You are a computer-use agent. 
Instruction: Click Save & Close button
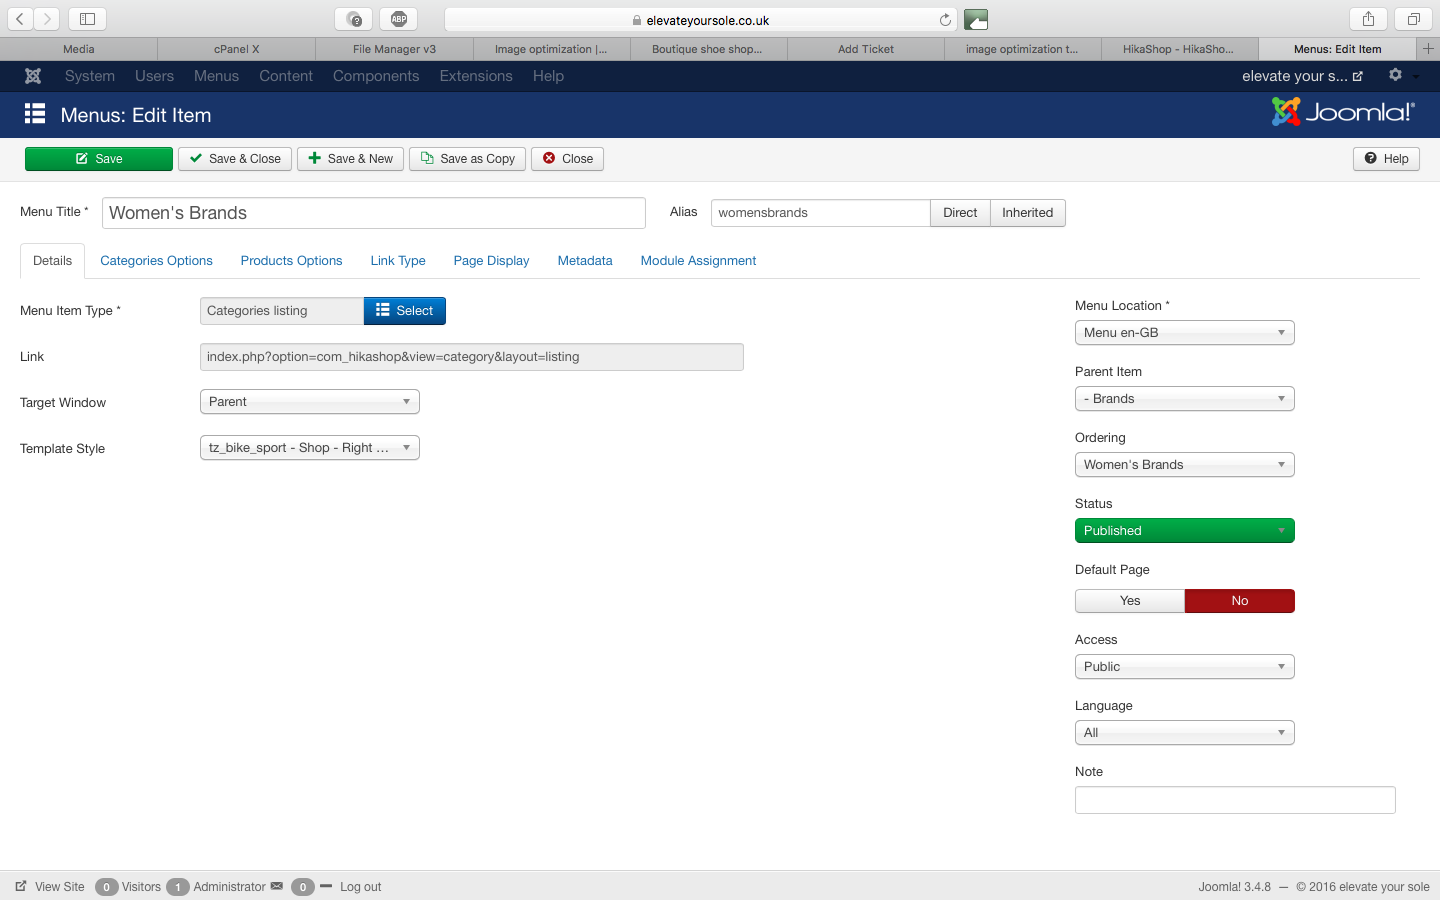(x=235, y=159)
